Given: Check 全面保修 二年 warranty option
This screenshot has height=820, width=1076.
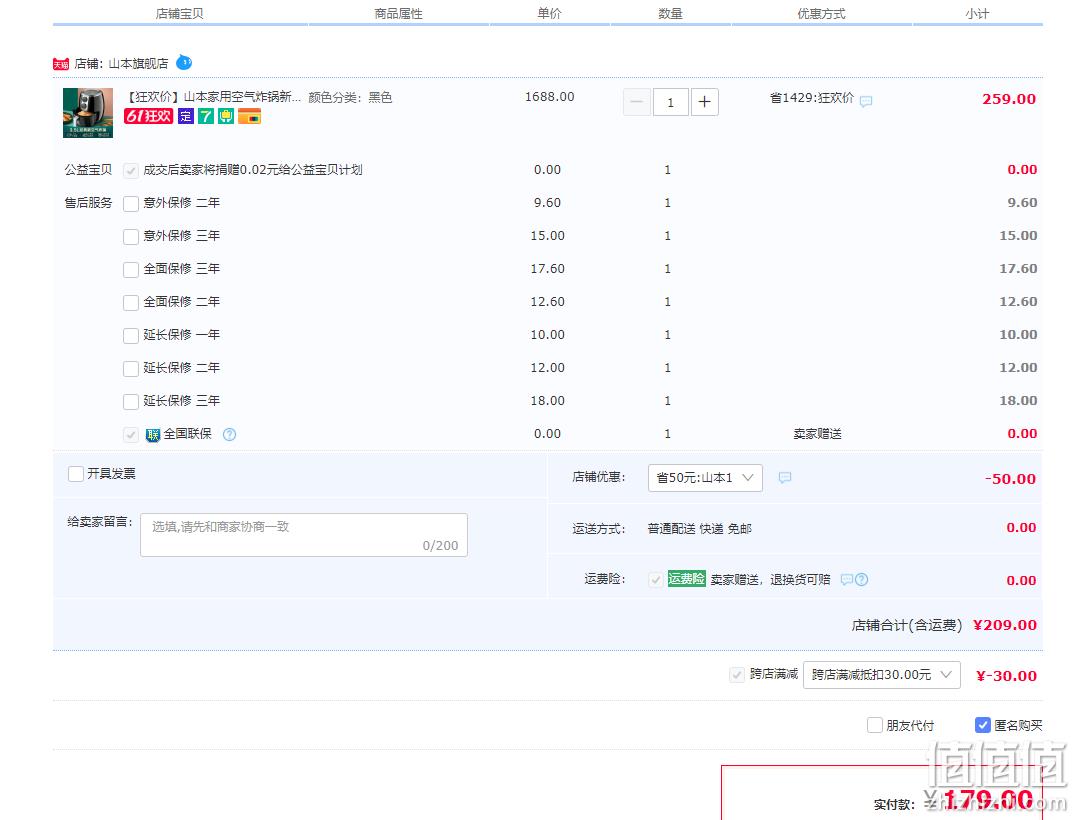Looking at the screenshot, I should coord(130,302).
